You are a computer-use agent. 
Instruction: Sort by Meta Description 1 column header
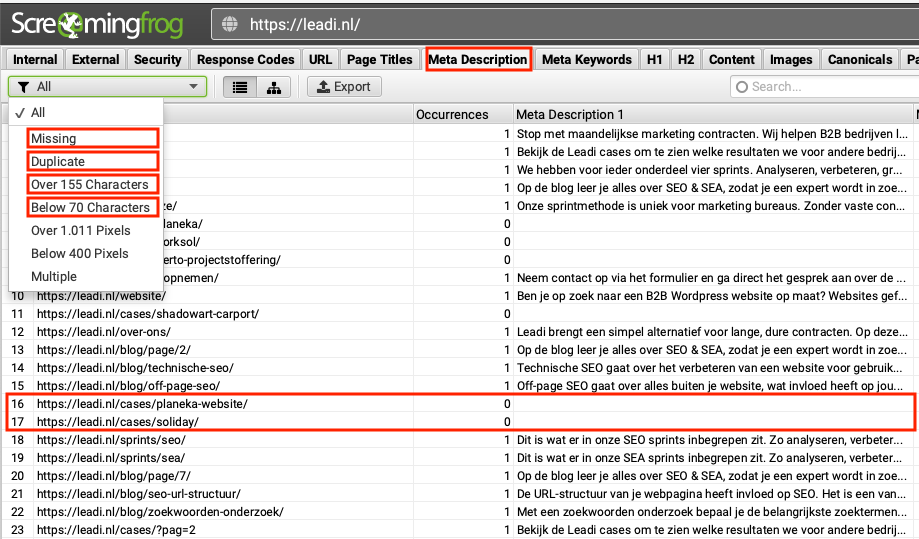713,114
